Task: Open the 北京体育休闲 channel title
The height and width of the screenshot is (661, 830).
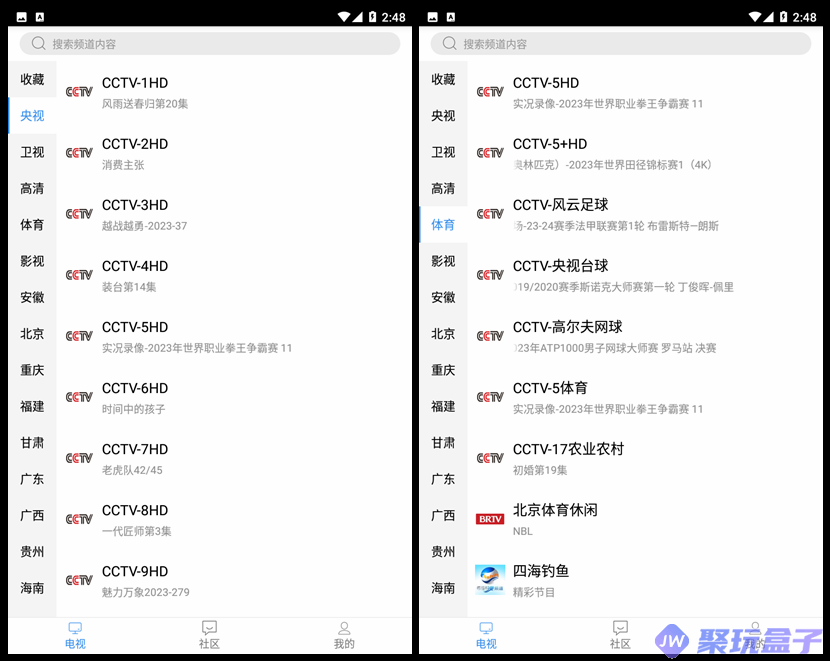Action: tap(555, 510)
